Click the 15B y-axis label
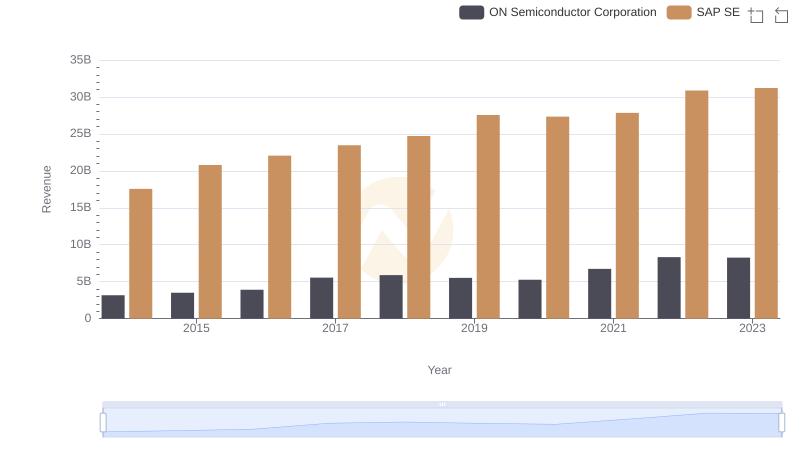Viewport: 800px width, 461px height. tap(81, 208)
